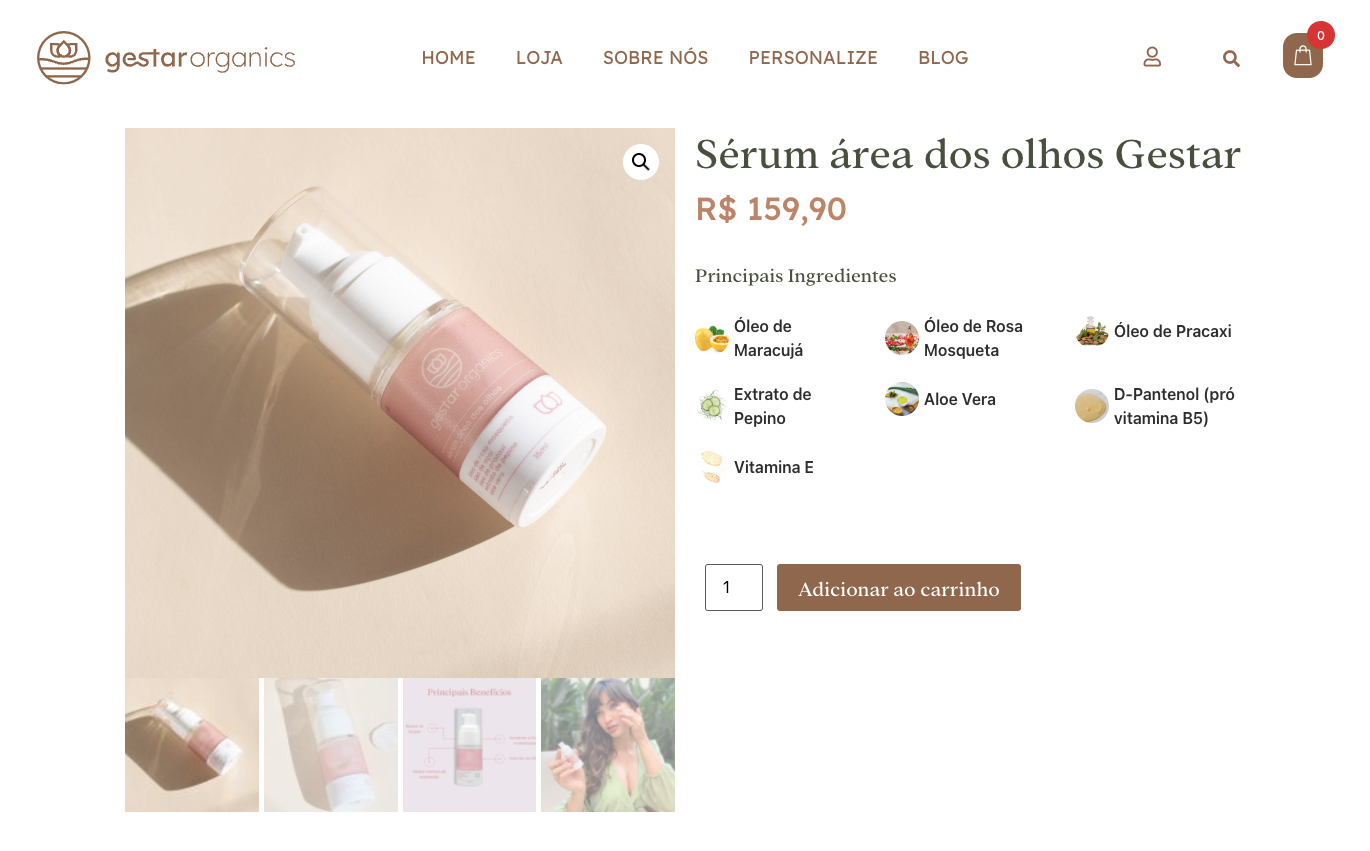The height and width of the screenshot is (851, 1370).
Task: Open the shopping cart bag icon
Action: coord(1303,56)
